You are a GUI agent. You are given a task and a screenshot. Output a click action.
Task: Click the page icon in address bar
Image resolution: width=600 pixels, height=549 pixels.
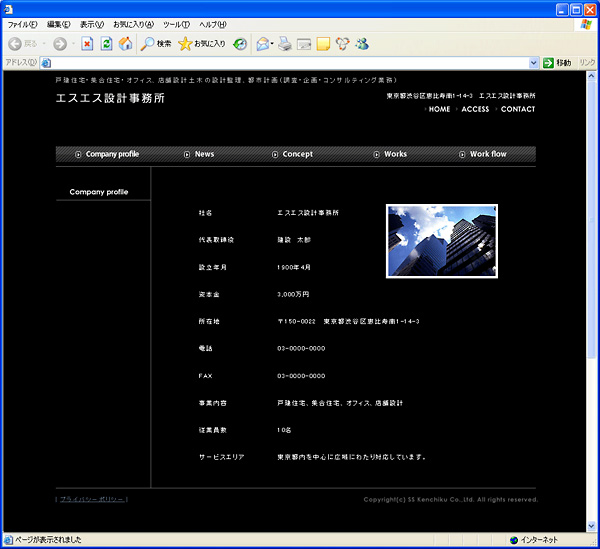tap(46, 63)
